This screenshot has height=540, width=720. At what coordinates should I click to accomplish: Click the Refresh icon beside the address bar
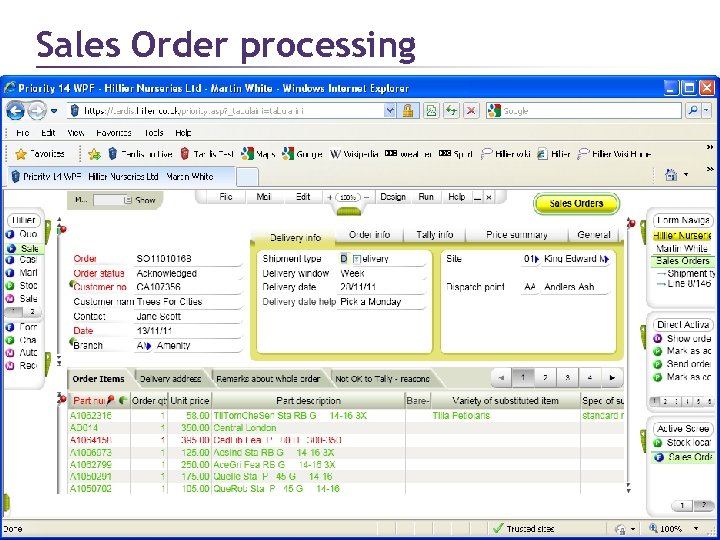451,111
